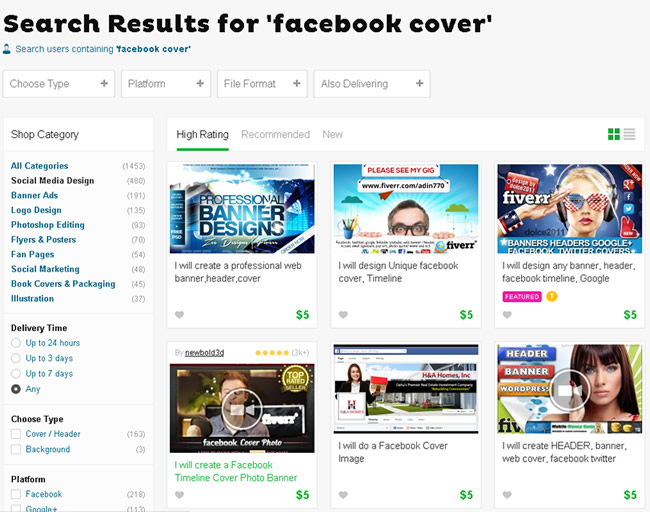Open the Platform filter dropdown
The height and width of the screenshot is (512, 650).
point(166,84)
